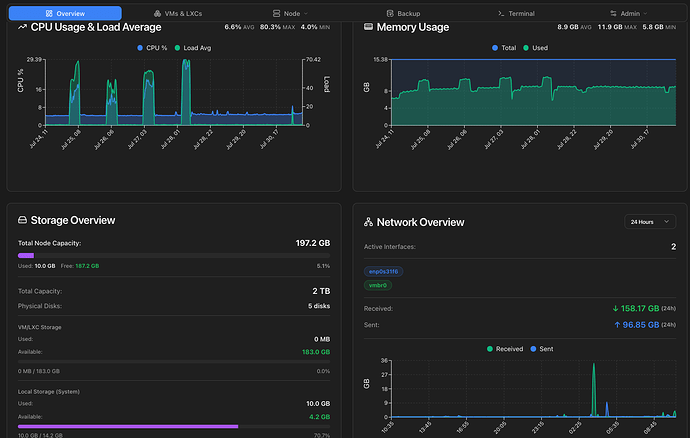
Task: Select the enp0s31f6 interface badge
Action: (383, 272)
